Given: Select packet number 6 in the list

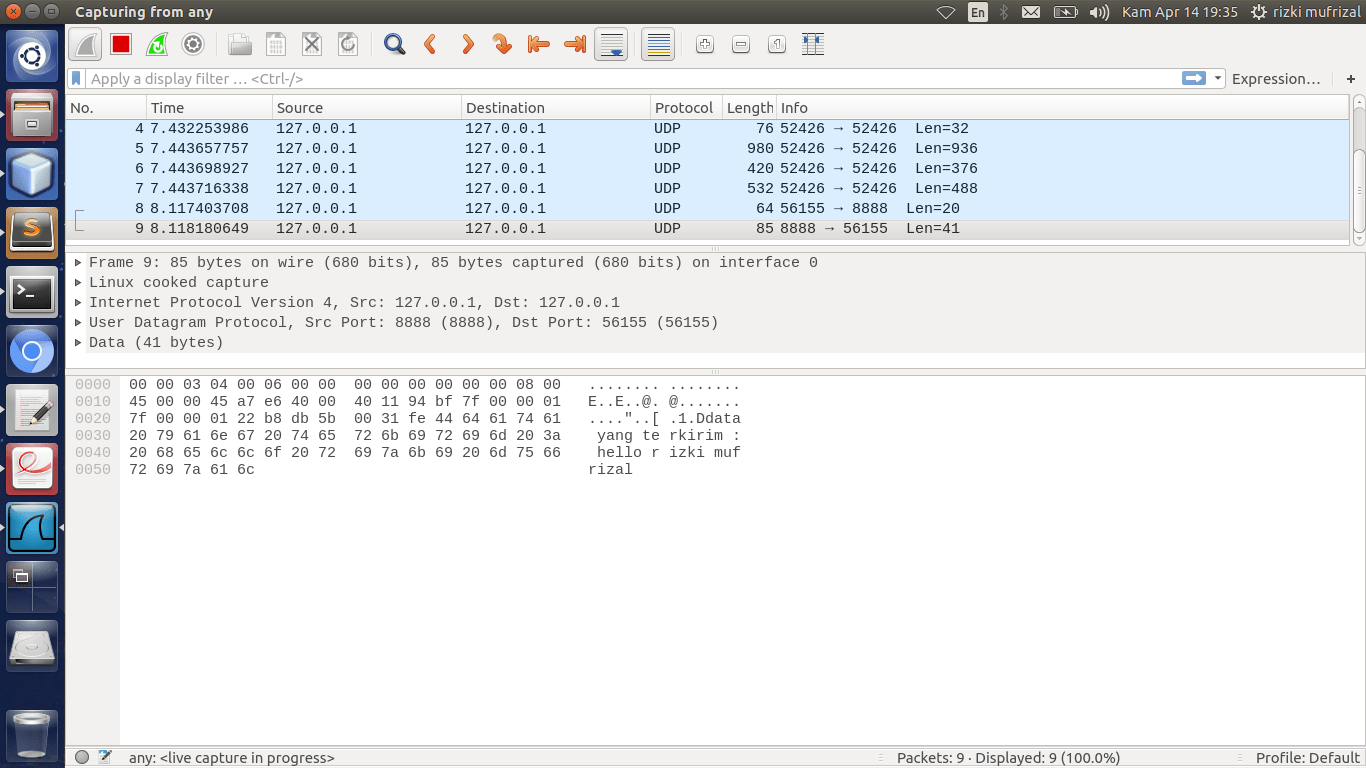Looking at the screenshot, I should click(400, 168).
